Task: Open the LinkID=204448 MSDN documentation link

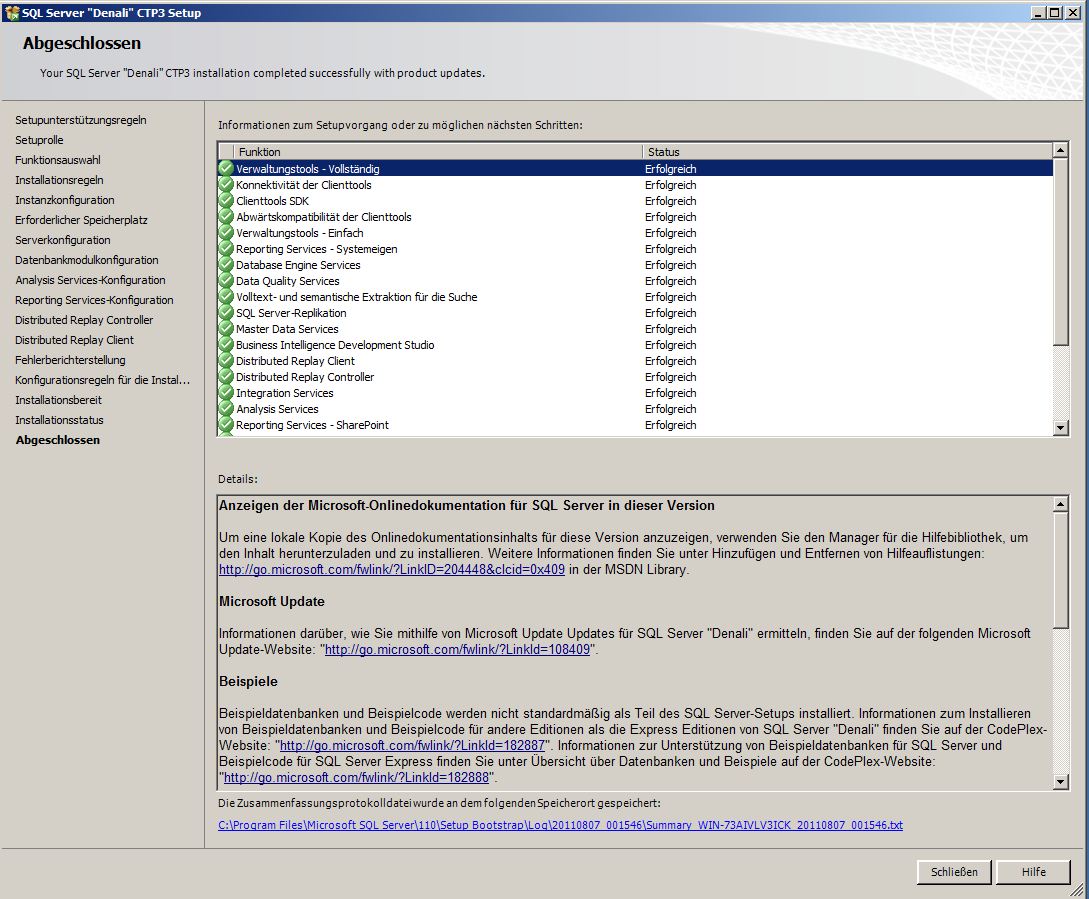Action: click(392, 569)
